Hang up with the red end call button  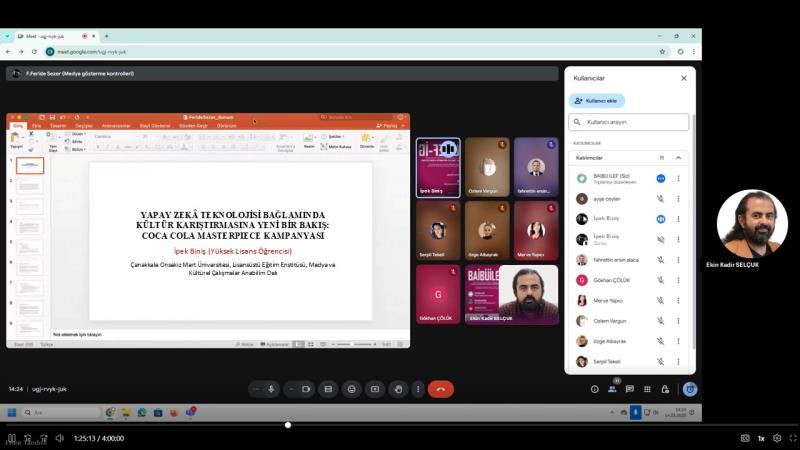tap(440, 389)
